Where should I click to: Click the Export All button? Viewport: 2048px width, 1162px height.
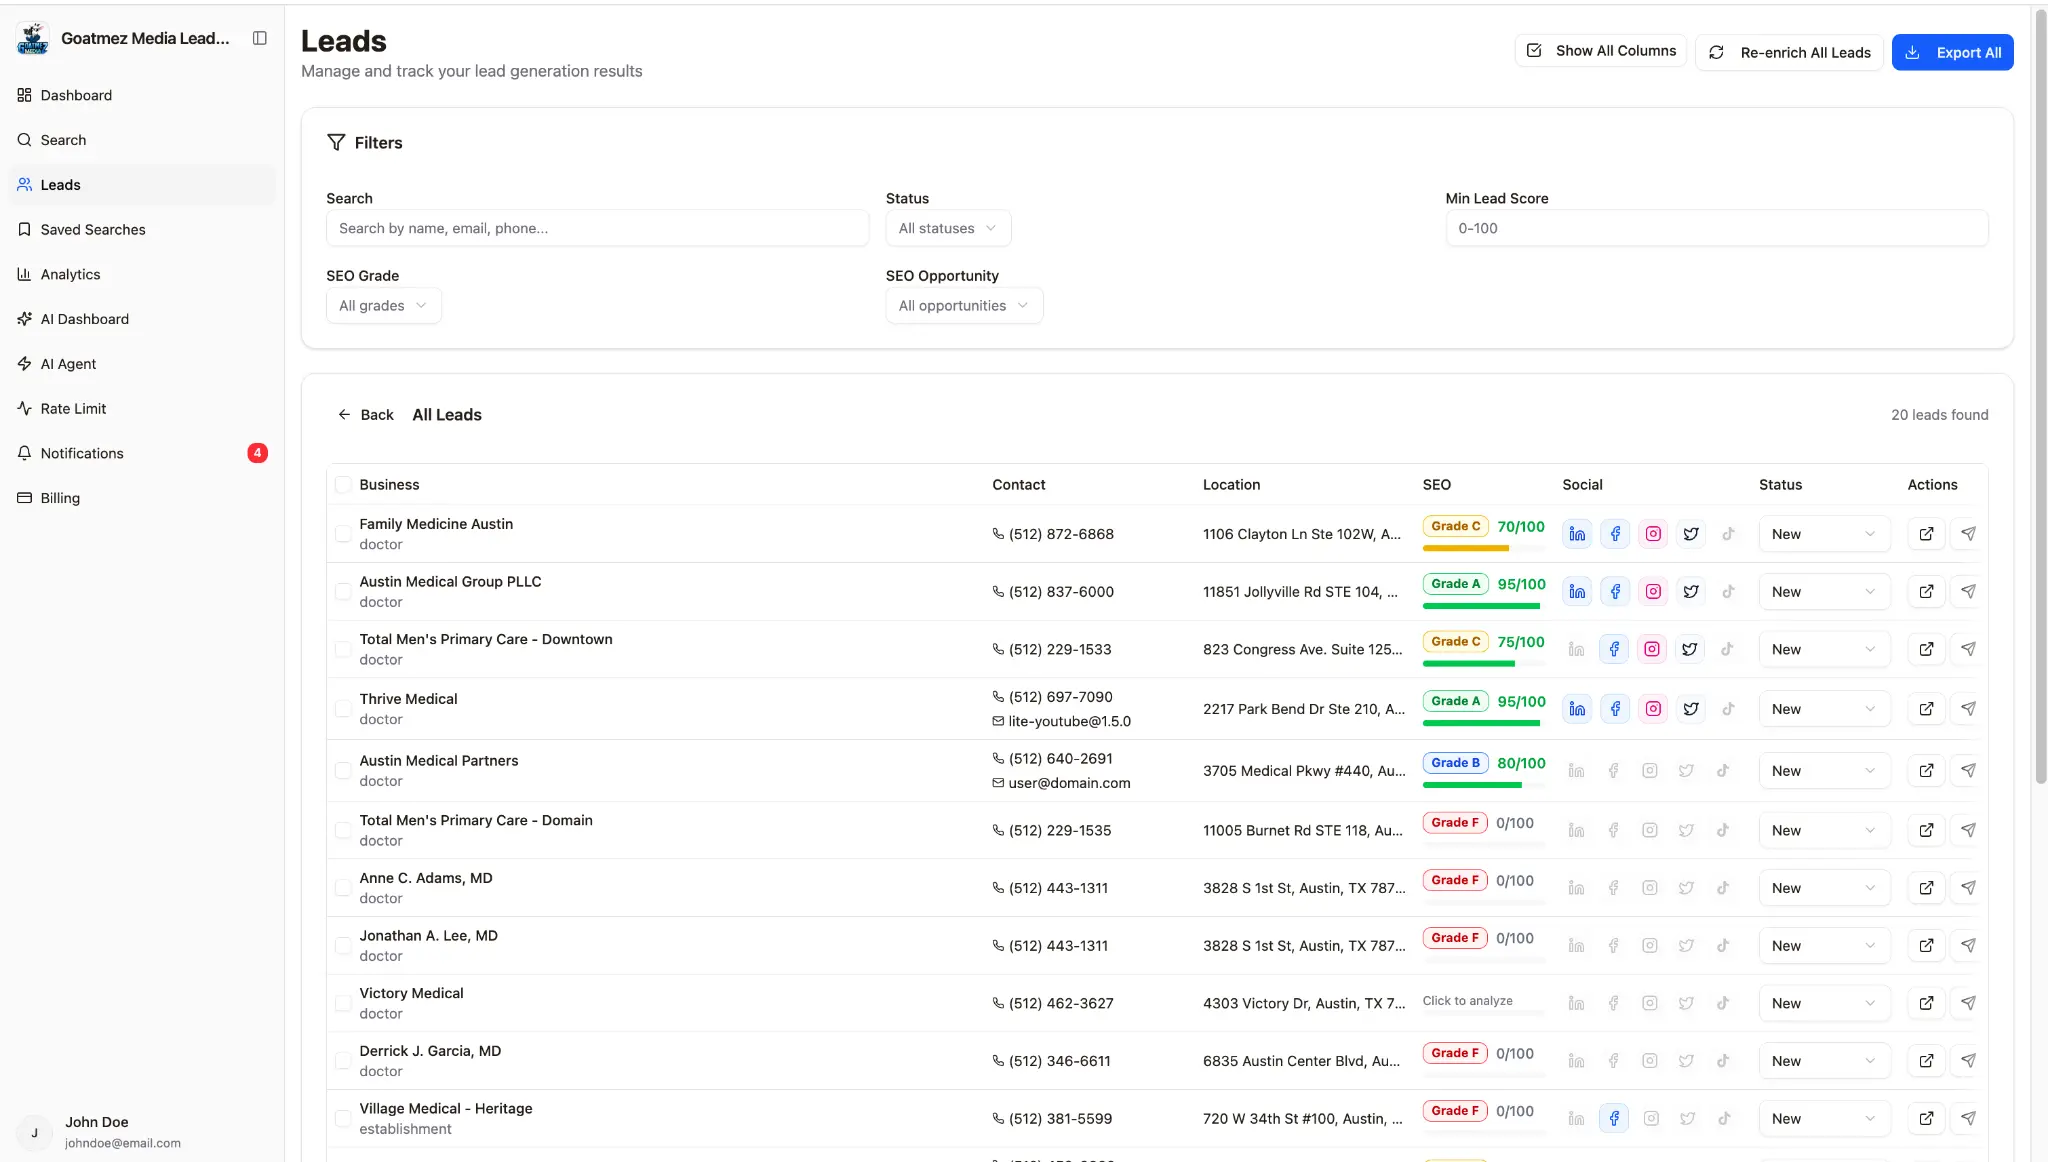(1952, 52)
